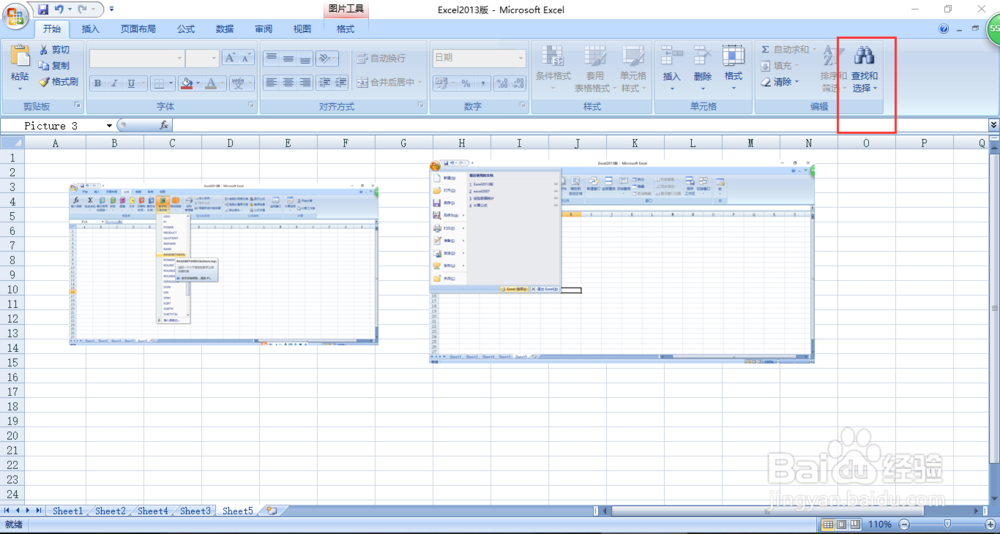Switch to the 数据 ribbon tab
The image size is (1000, 534).
224,29
